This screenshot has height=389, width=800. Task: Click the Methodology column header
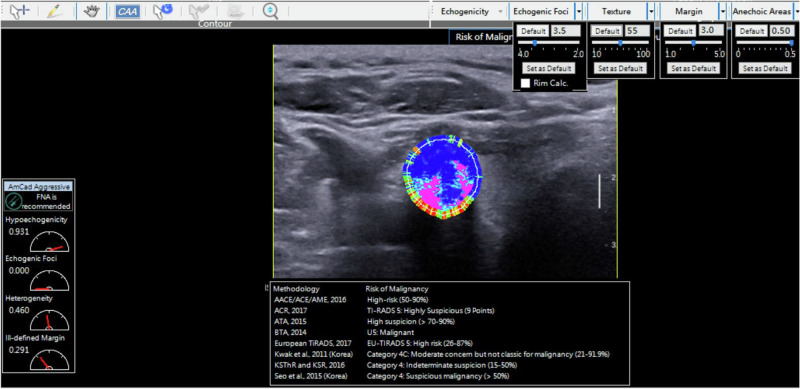(296, 288)
